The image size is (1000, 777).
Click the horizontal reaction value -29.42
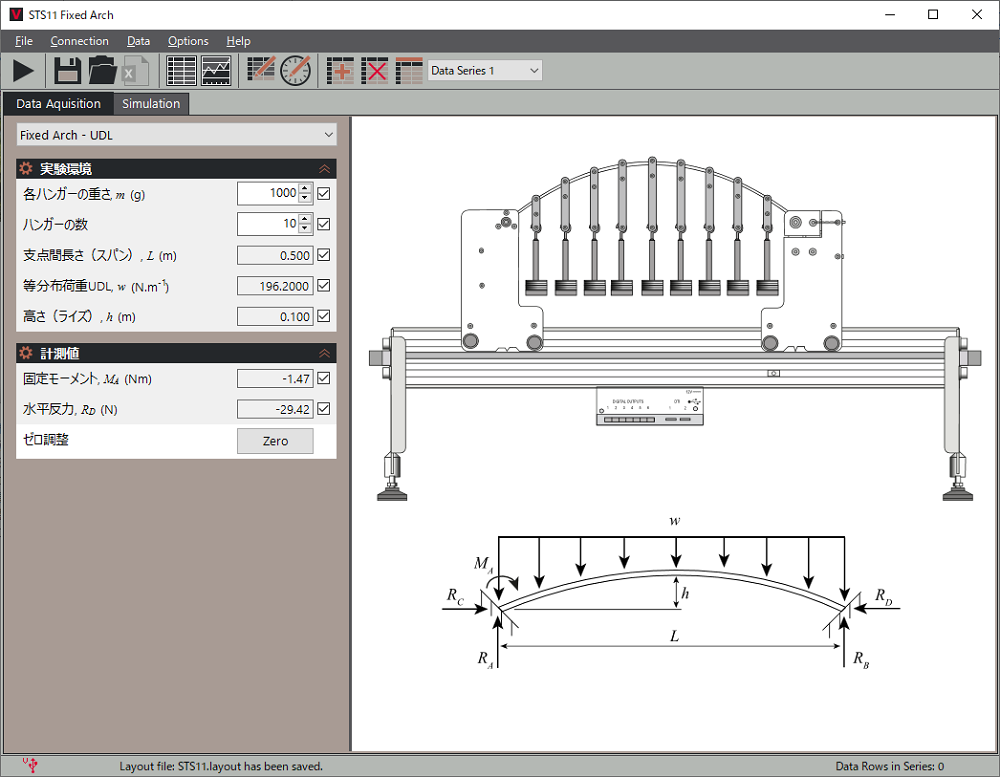276,409
